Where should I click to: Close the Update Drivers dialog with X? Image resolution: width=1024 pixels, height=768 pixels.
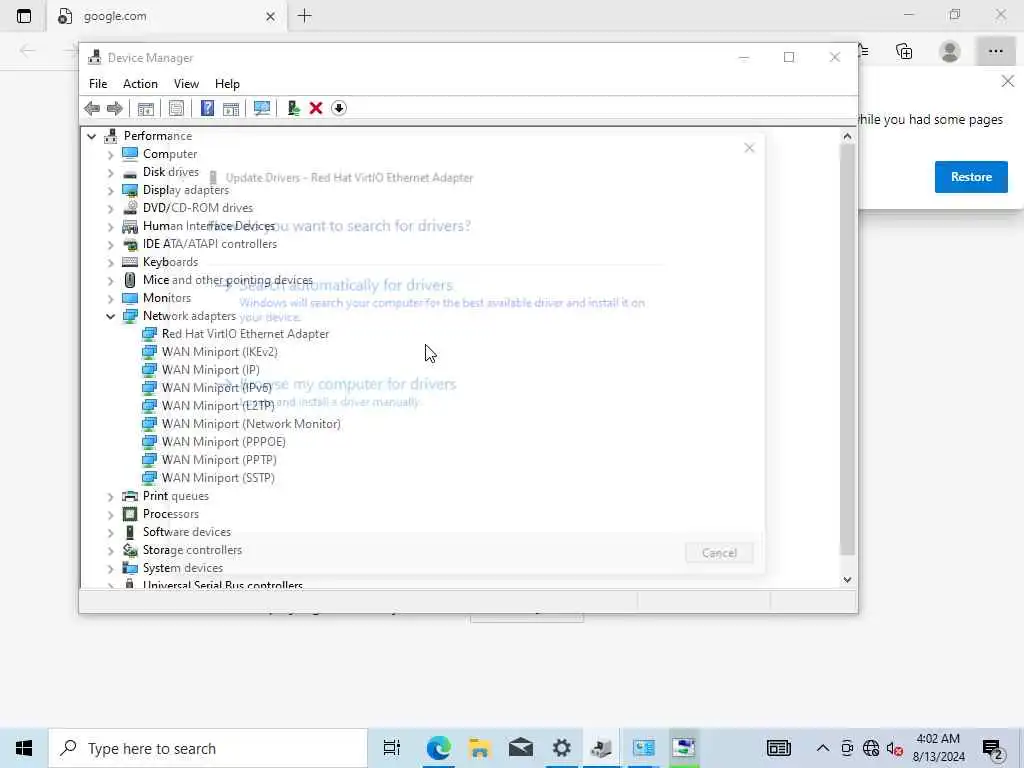pos(749,148)
